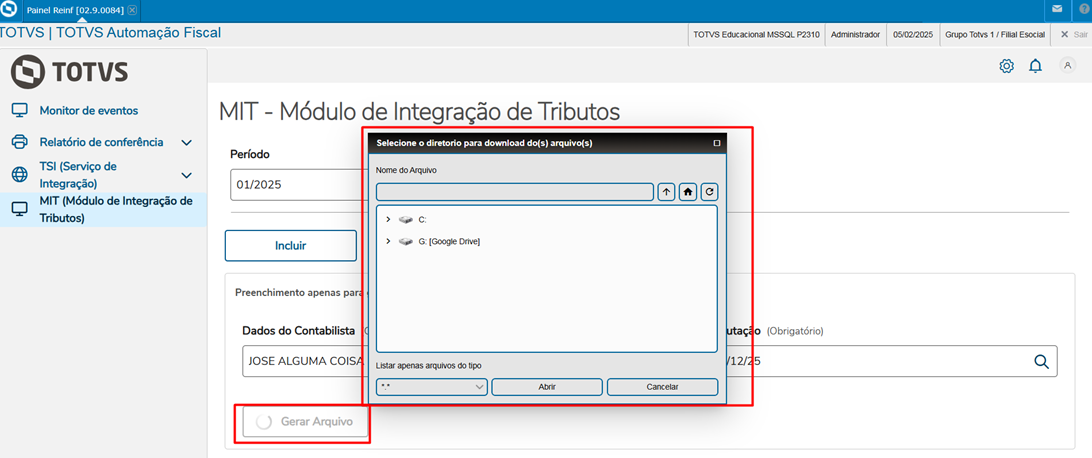Select MIT (Módulo de Integração de Tributos)
The height and width of the screenshot is (458, 1092).
click(103, 210)
